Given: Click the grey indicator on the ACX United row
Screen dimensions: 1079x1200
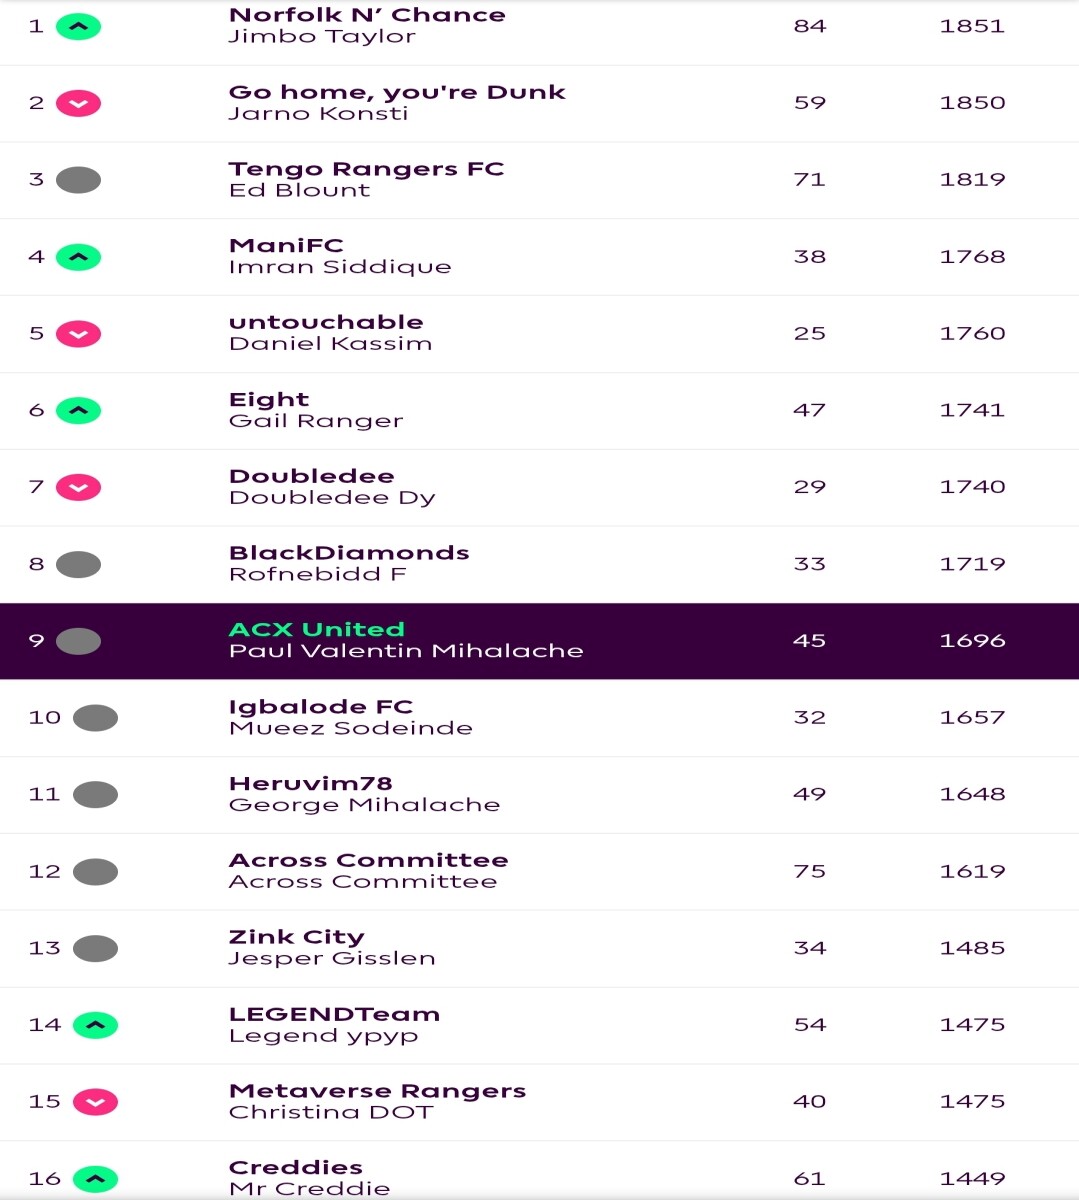Looking at the screenshot, I should pos(78,641).
